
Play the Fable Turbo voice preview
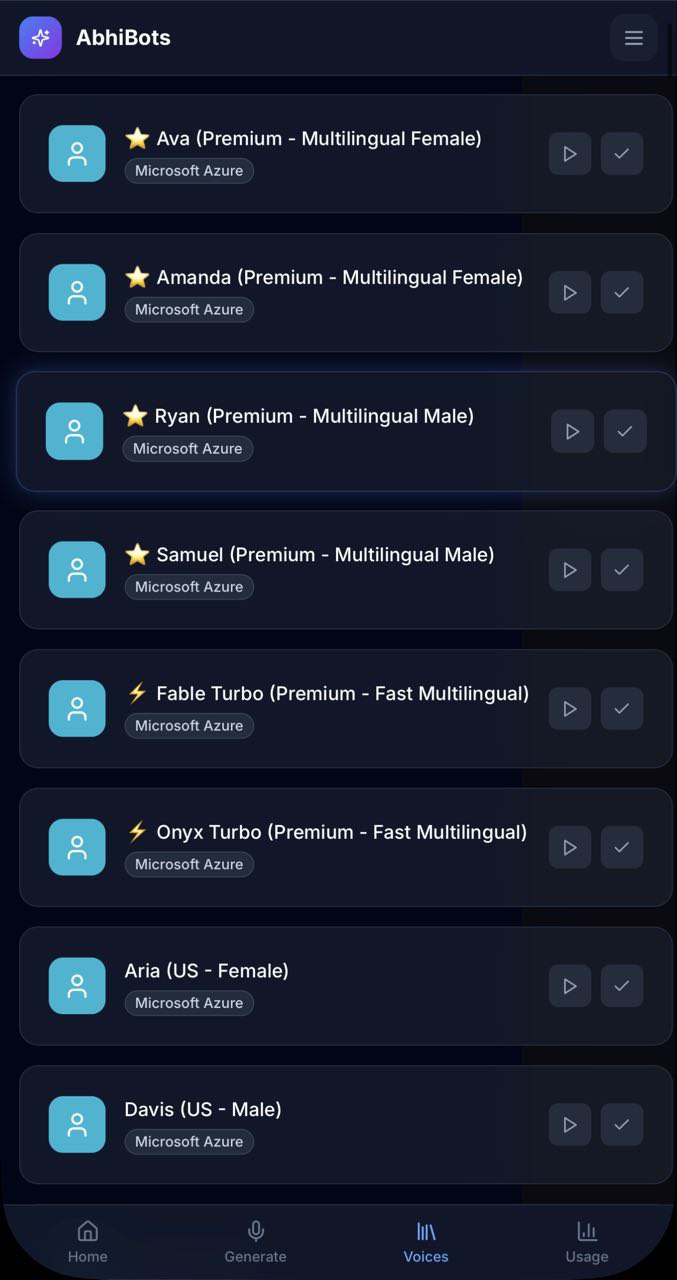(x=569, y=708)
